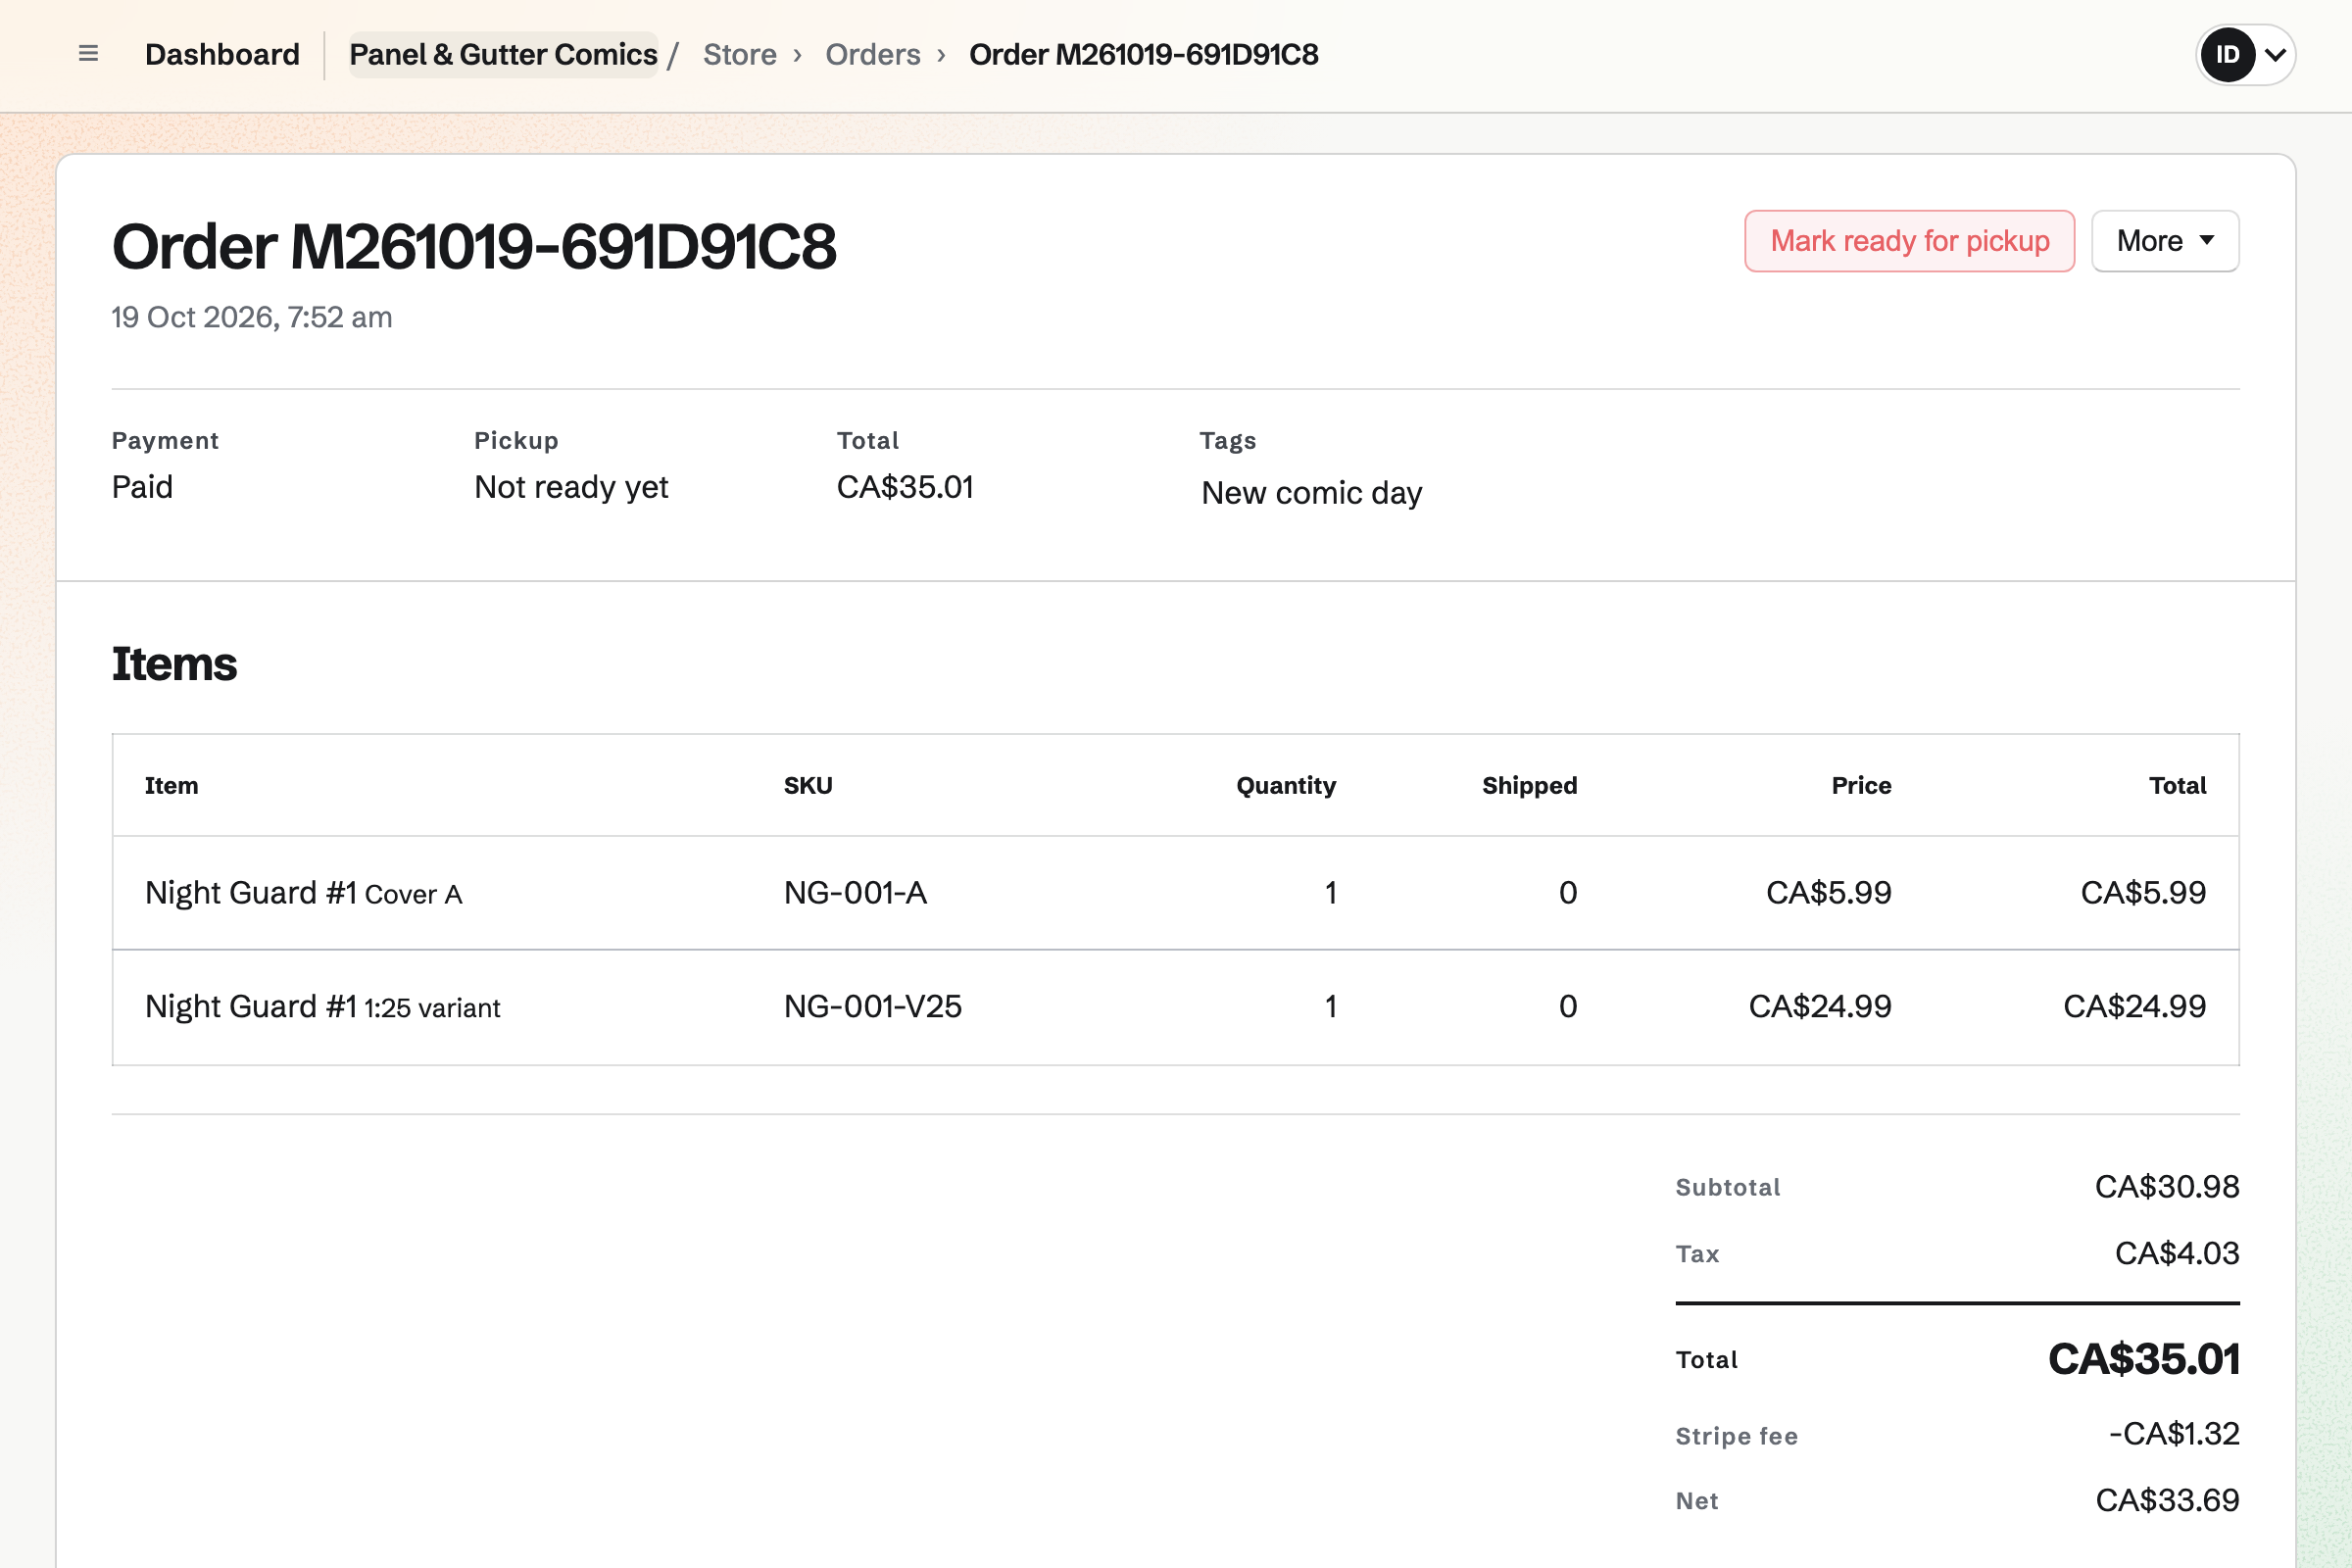Image resolution: width=2352 pixels, height=1568 pixels.
Task: Select the Night Guard #1 1:25 variant item
Action: click(322, 1006)
